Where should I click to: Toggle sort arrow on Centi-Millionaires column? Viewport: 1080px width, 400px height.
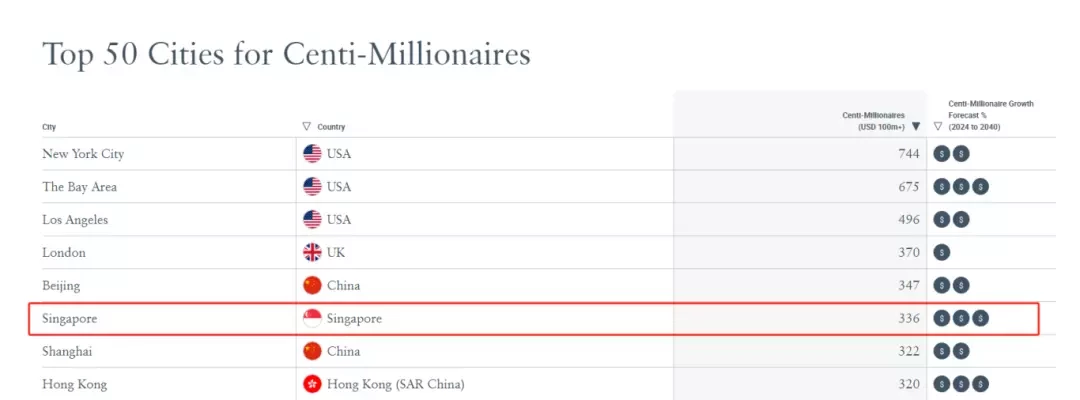(915, 127)
